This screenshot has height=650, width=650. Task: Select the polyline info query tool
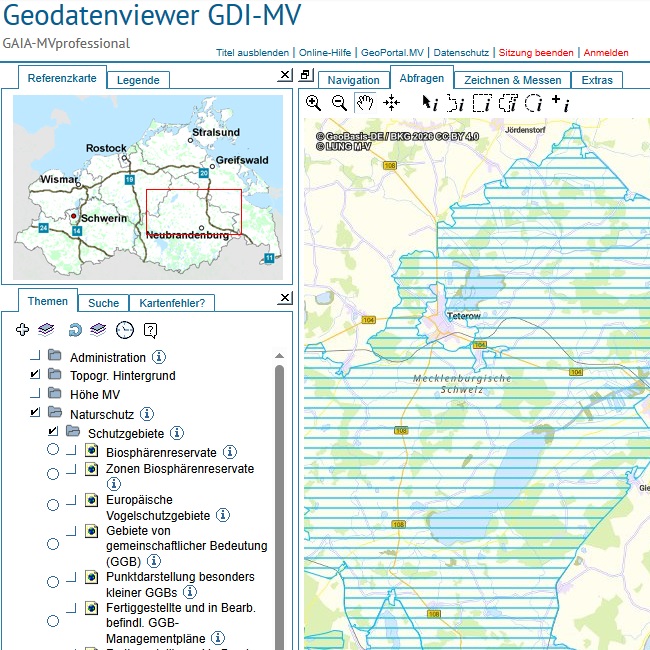tap(455, 103)
